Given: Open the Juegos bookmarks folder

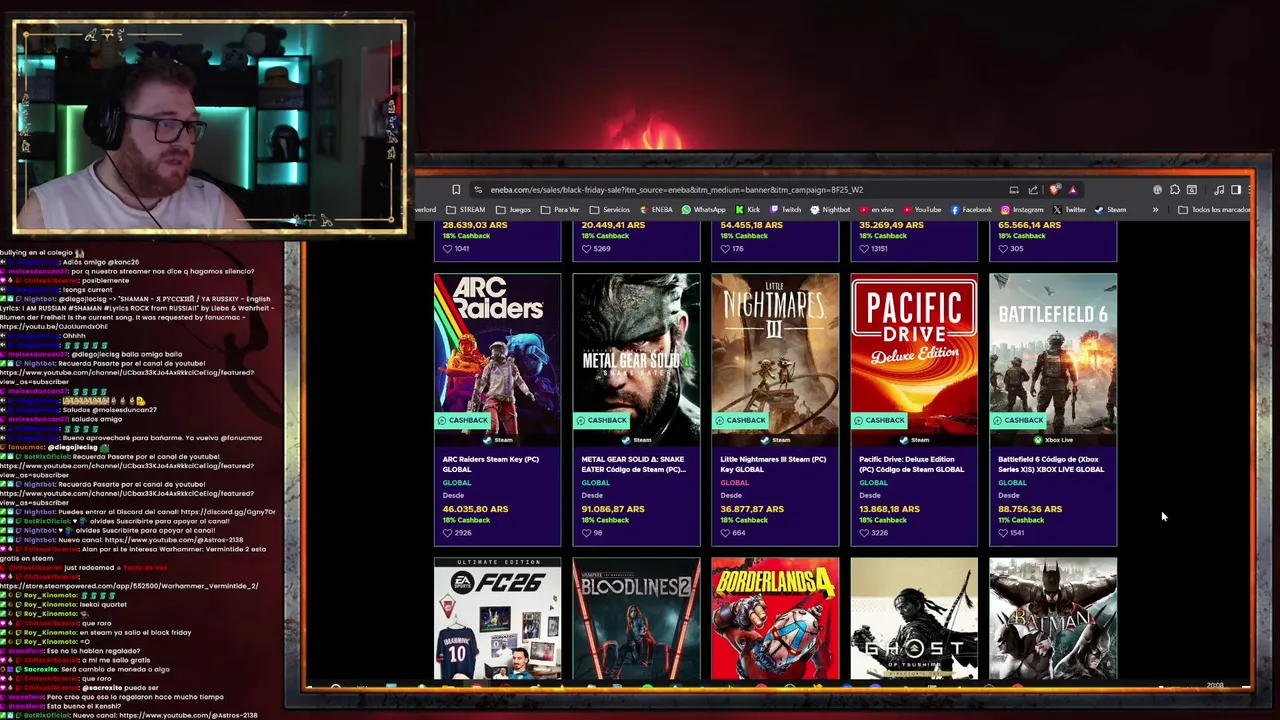Looking at the screenshot, I should pos(513,210).
